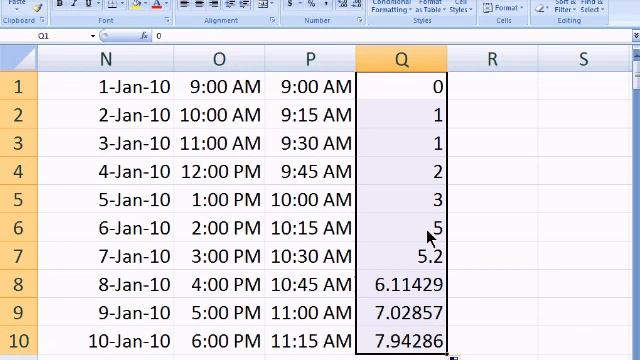Open Find & Select menu
The width and height of the screenshot is (640, 360).
[x=591, y=7]
